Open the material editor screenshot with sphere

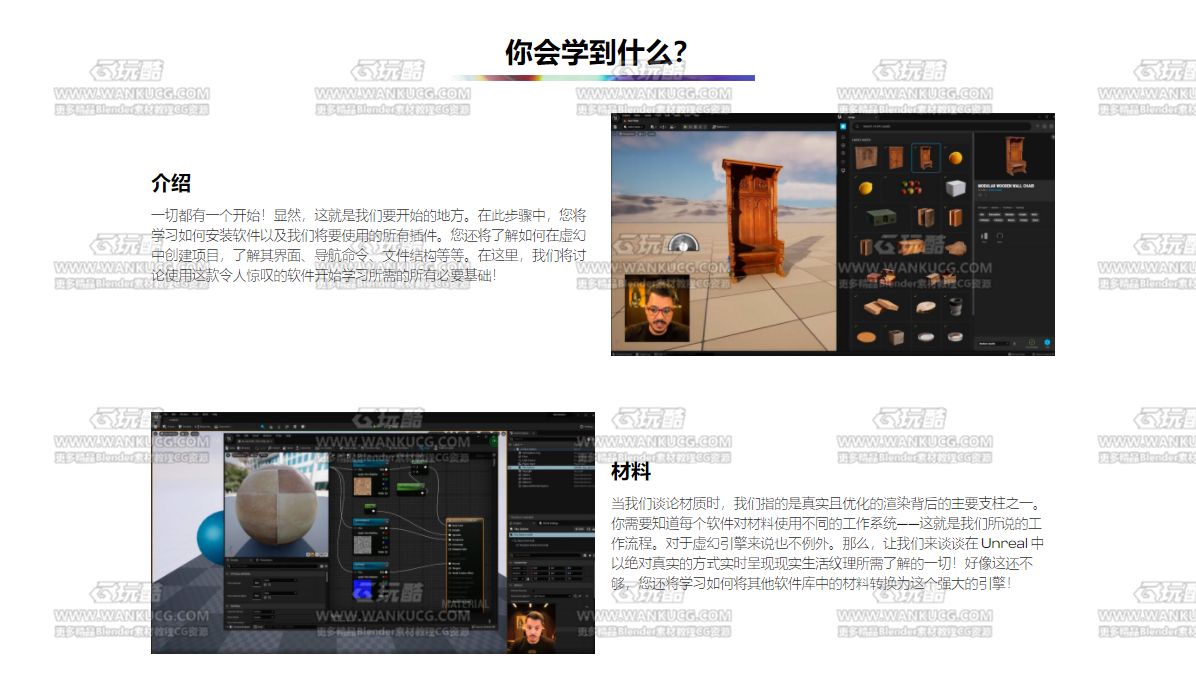373,533
